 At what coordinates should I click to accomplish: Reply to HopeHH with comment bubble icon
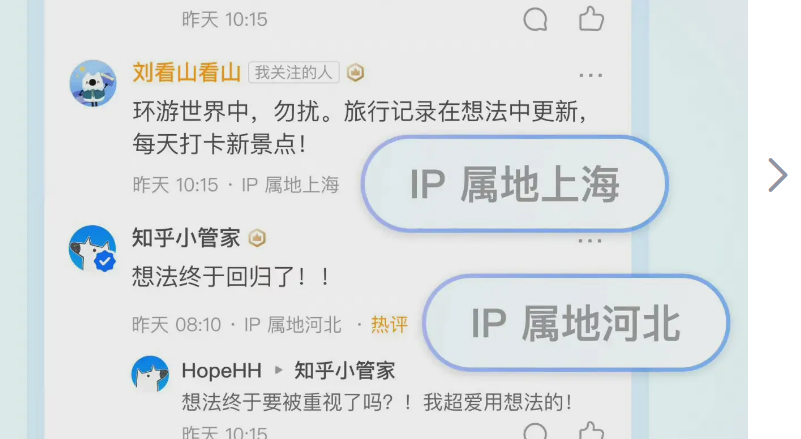(535, 432)
